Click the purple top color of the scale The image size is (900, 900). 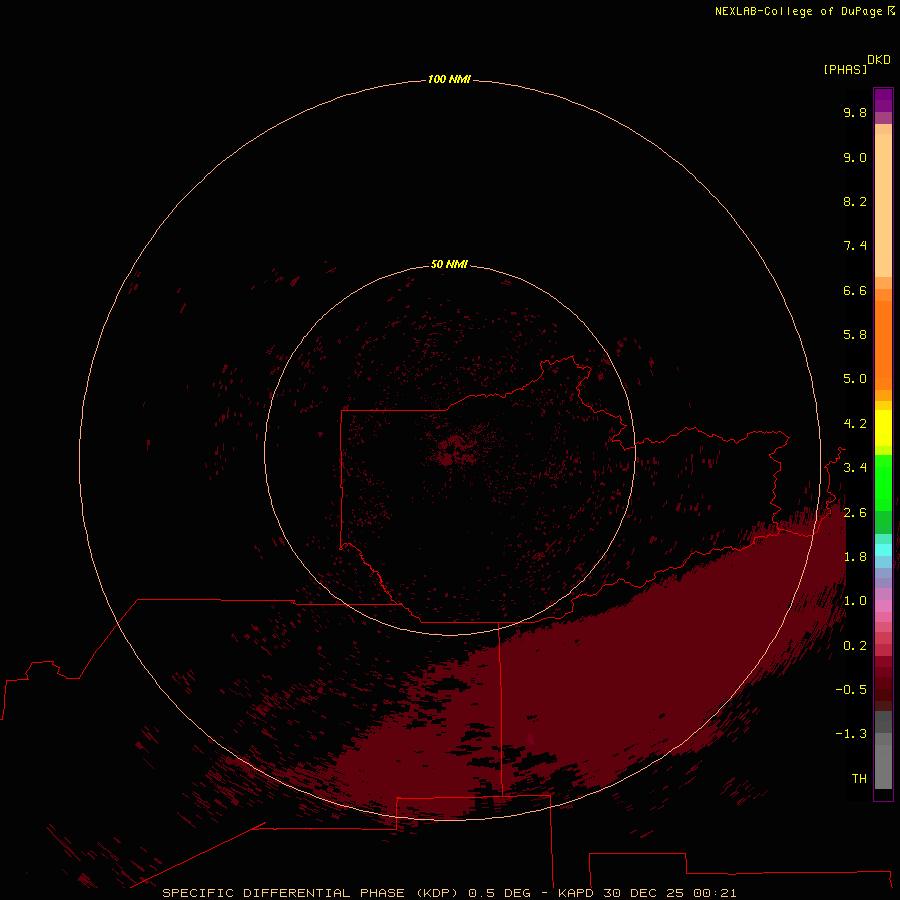coord(883,100)
